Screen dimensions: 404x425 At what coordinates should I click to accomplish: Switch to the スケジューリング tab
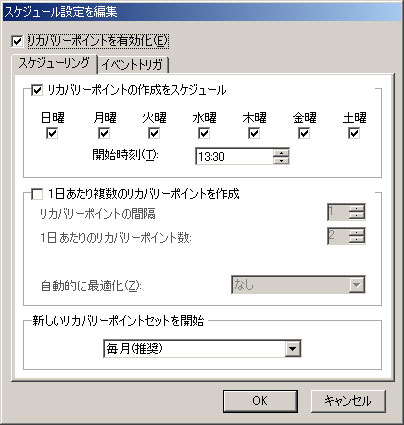(x=54, y=63)
